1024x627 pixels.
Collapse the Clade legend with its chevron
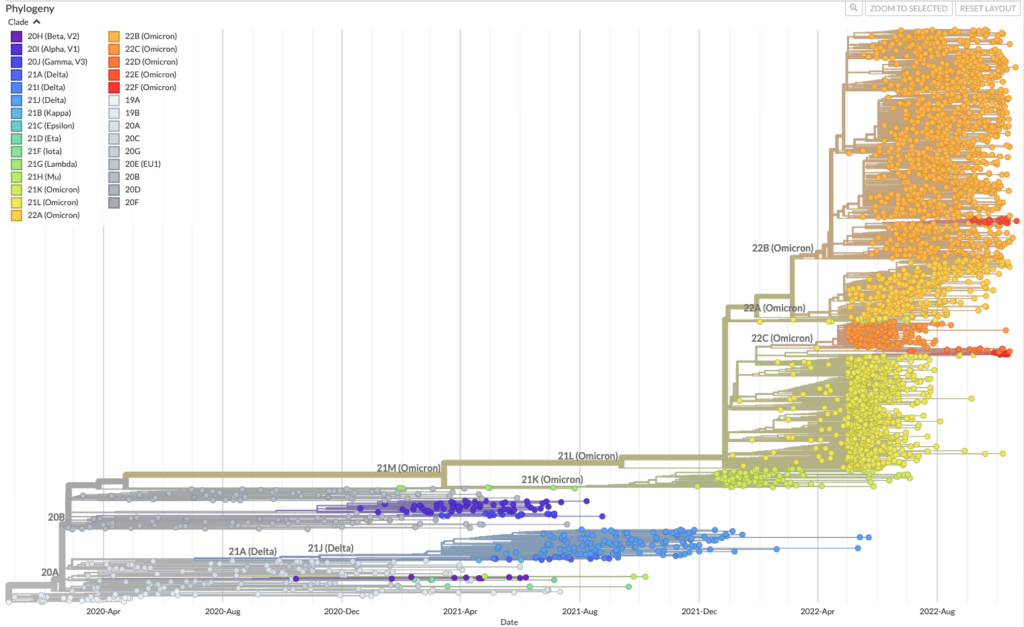pyautogui.click(x=36, y=21)
